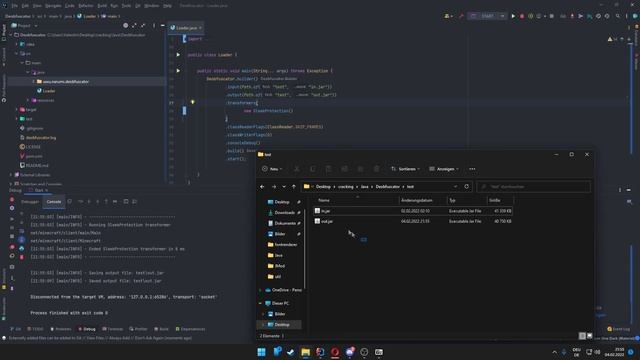Expand the OneDrive node in the Explorer sidebar
This screenshot has width=640, height=360.
click(x=260, y=290)
